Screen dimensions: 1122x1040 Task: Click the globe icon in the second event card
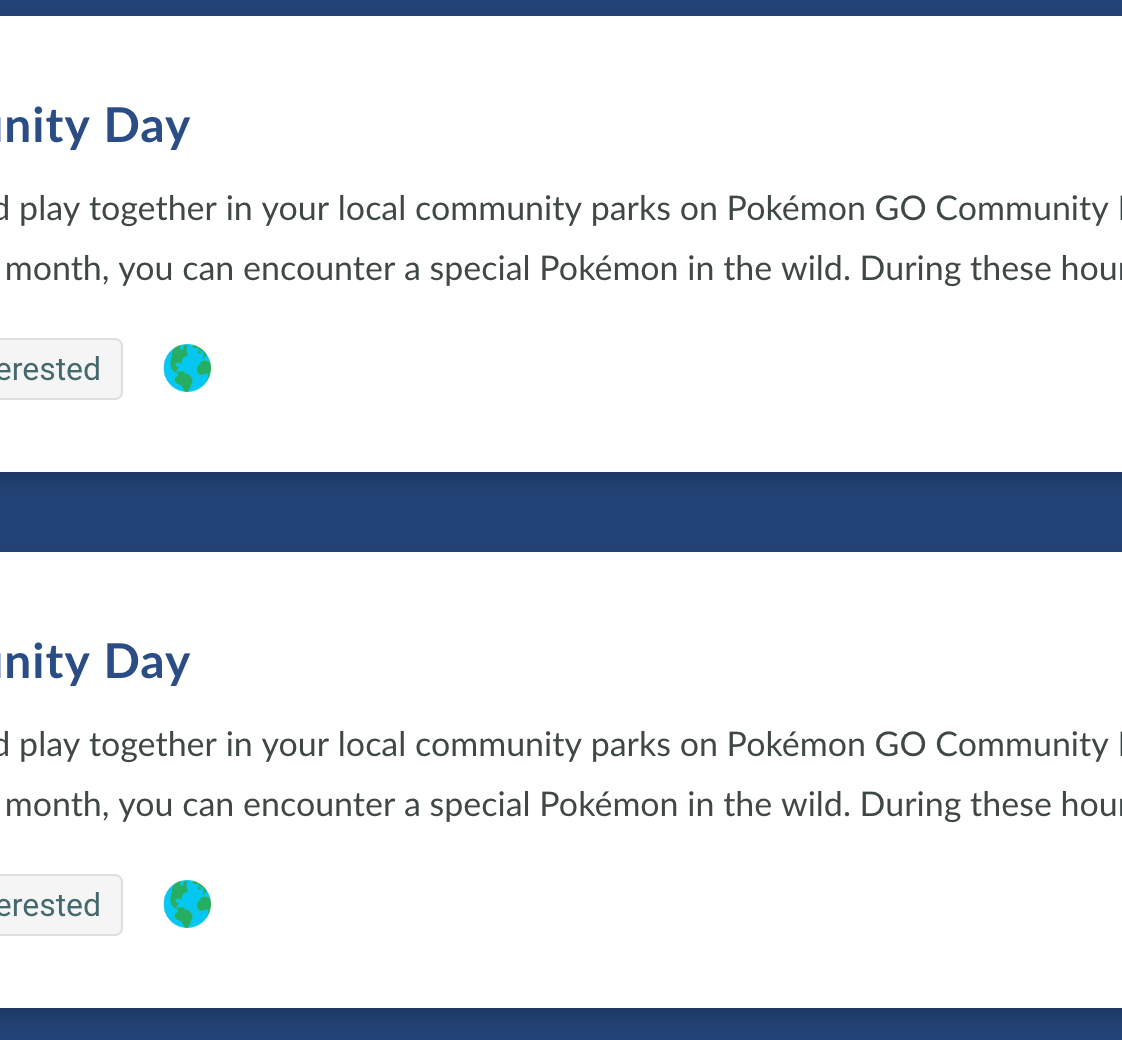pyautogui.click(x=187, y=904)
